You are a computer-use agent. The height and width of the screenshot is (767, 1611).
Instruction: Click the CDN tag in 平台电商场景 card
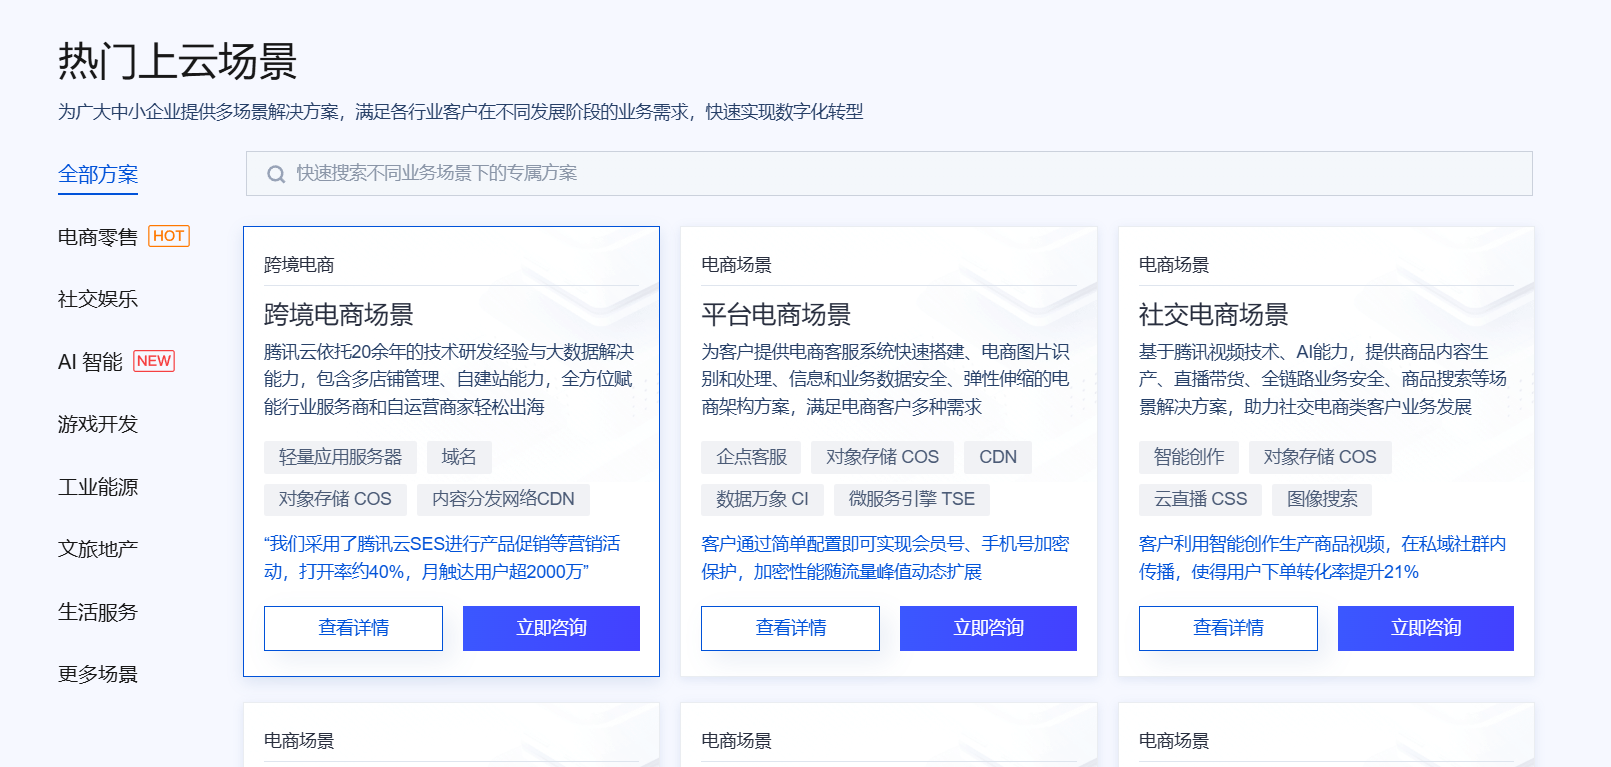coord(998,457)
